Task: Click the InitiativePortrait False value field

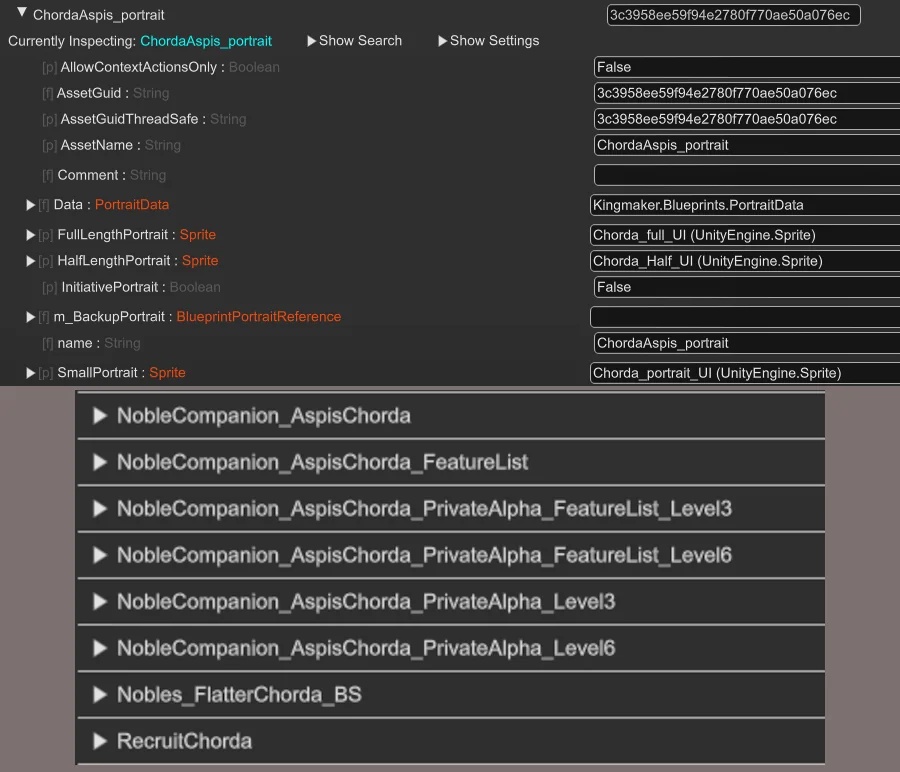Action: (747, 287)
